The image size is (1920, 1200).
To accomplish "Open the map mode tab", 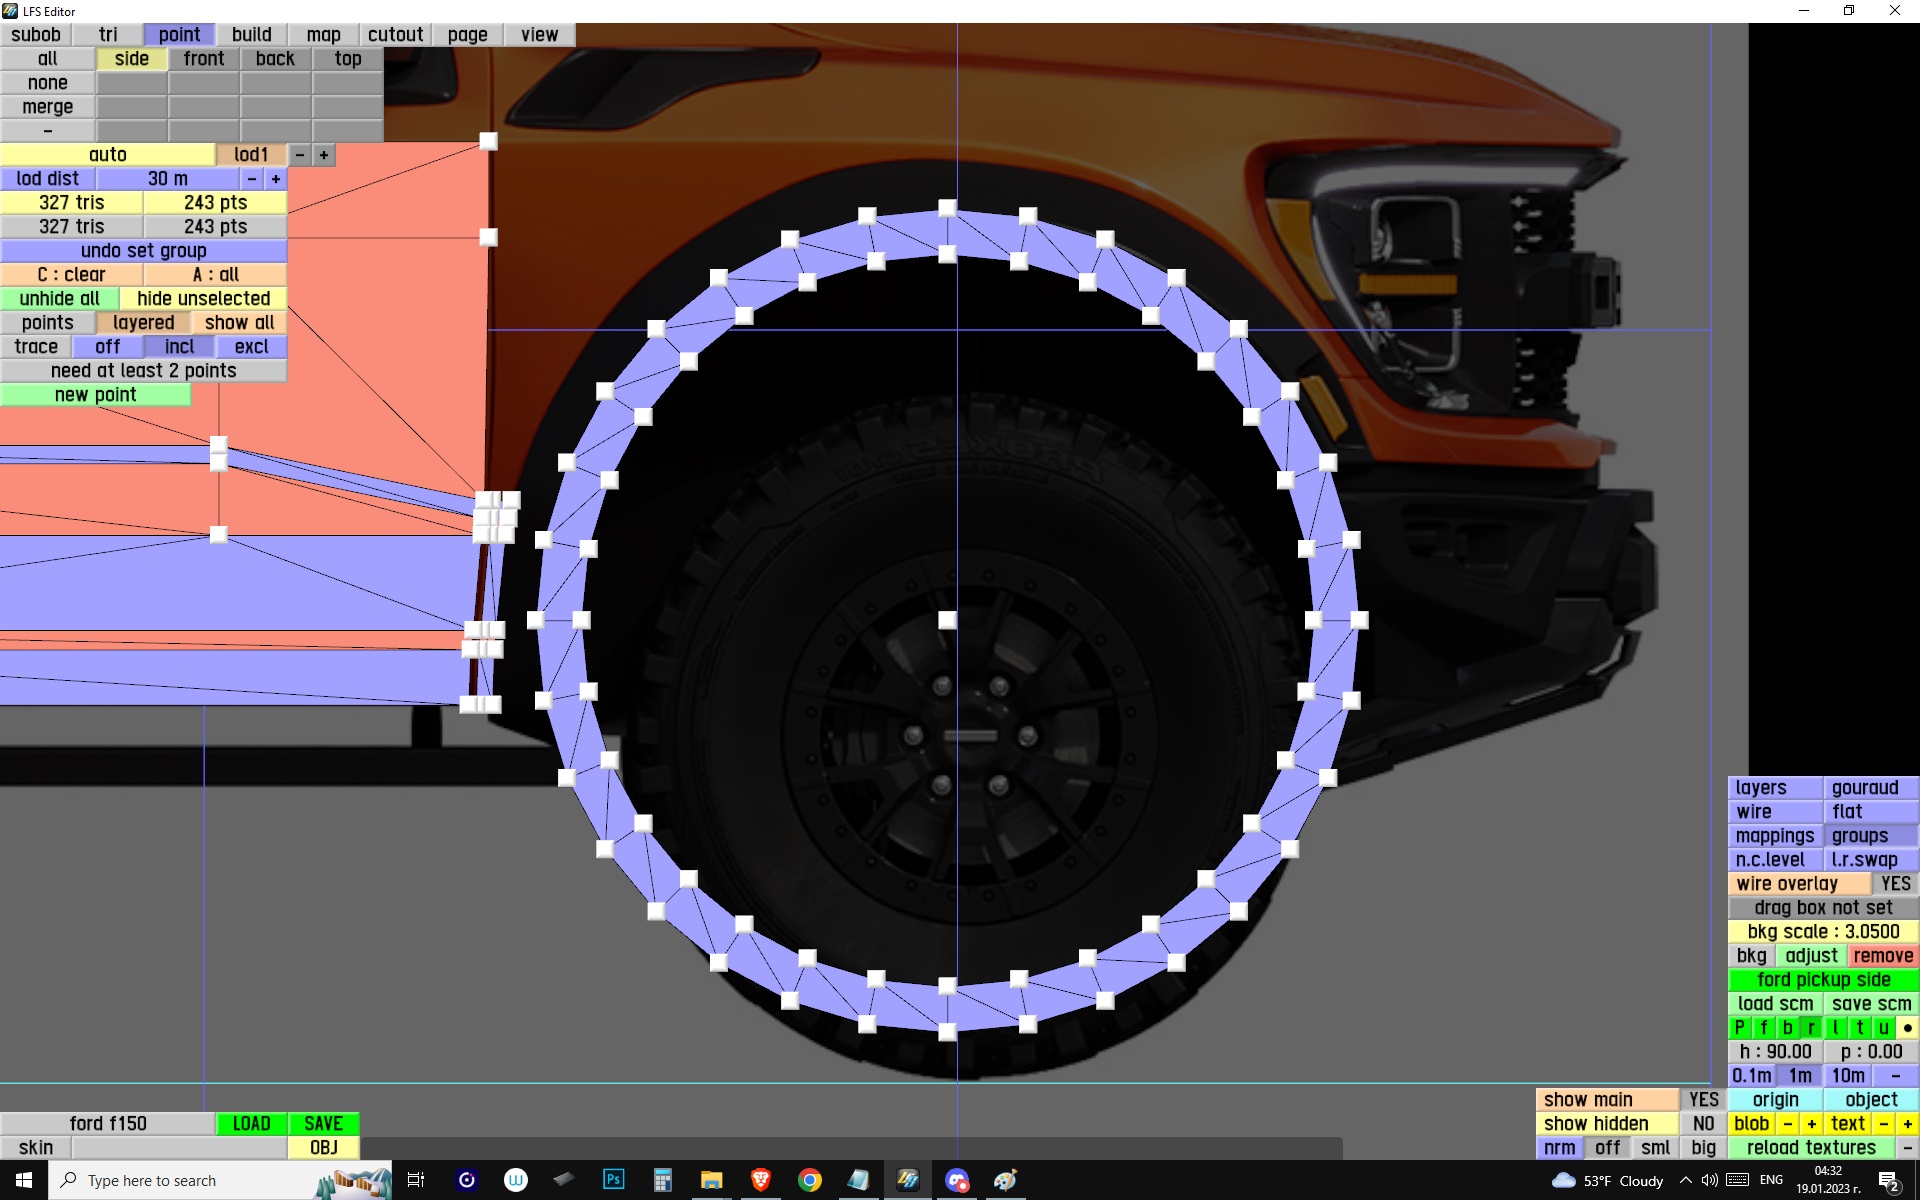I will point(323,35).
